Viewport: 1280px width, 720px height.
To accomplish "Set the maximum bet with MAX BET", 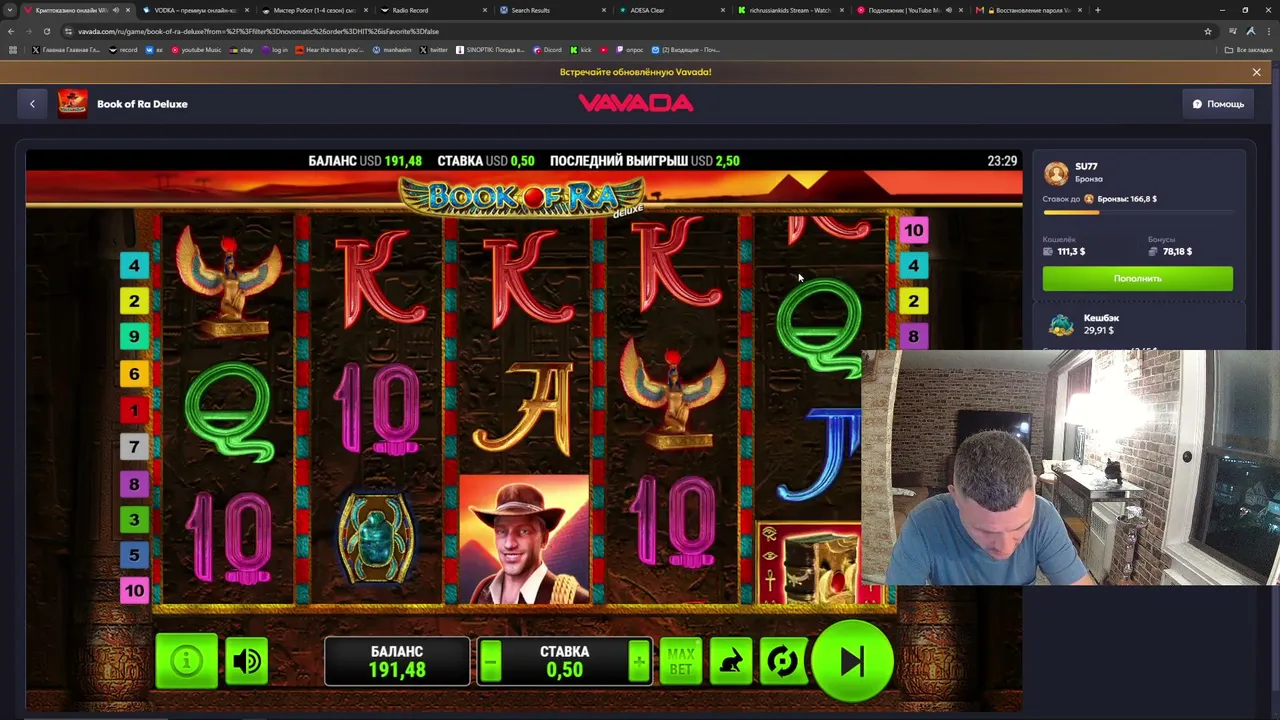I will [x=680, y=662].
